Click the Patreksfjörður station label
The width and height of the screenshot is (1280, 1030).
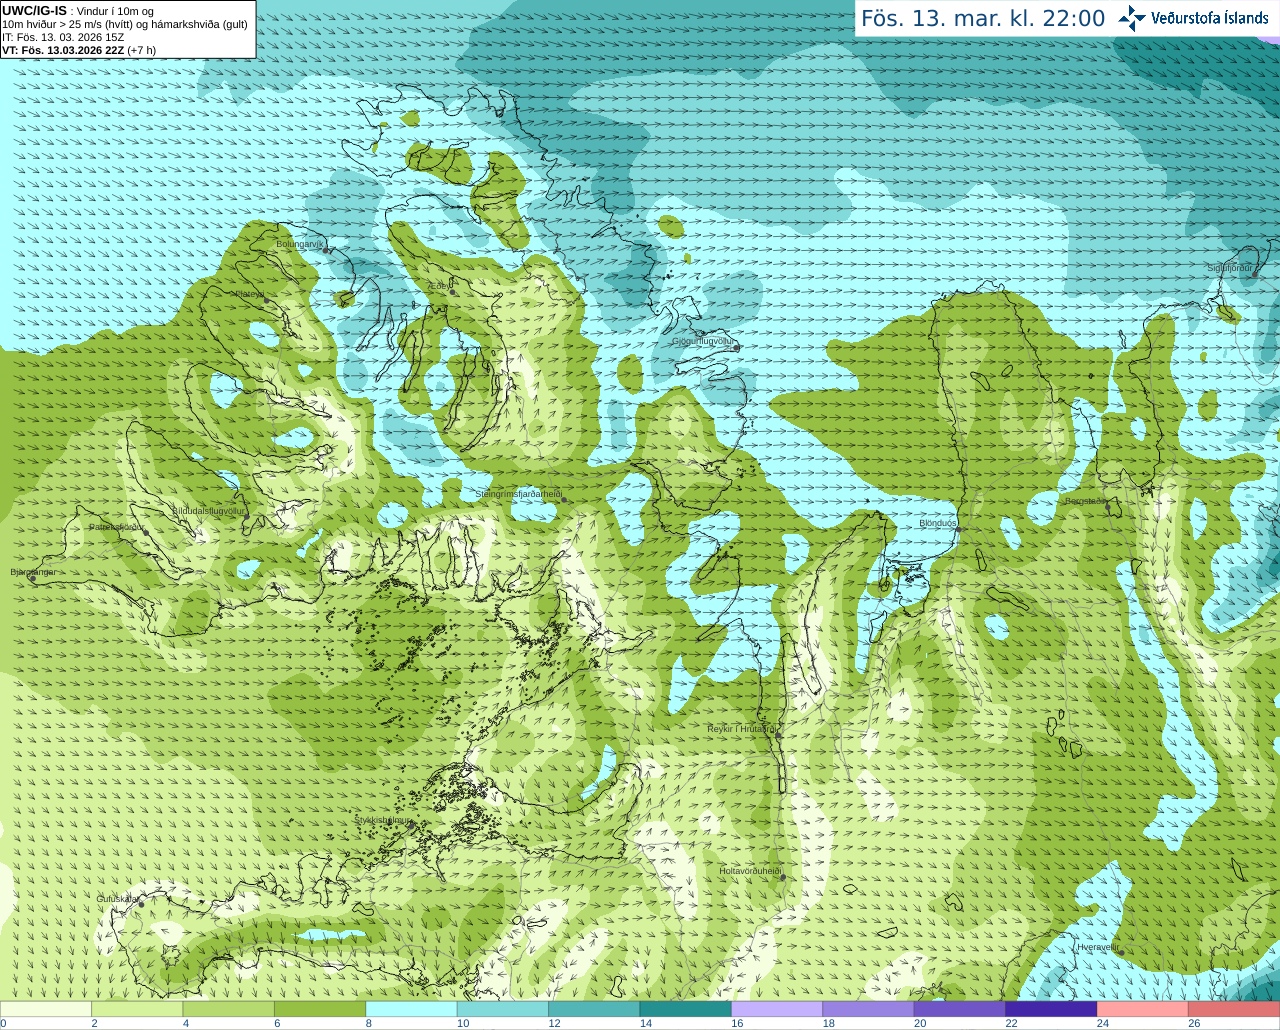click(117, 527)
